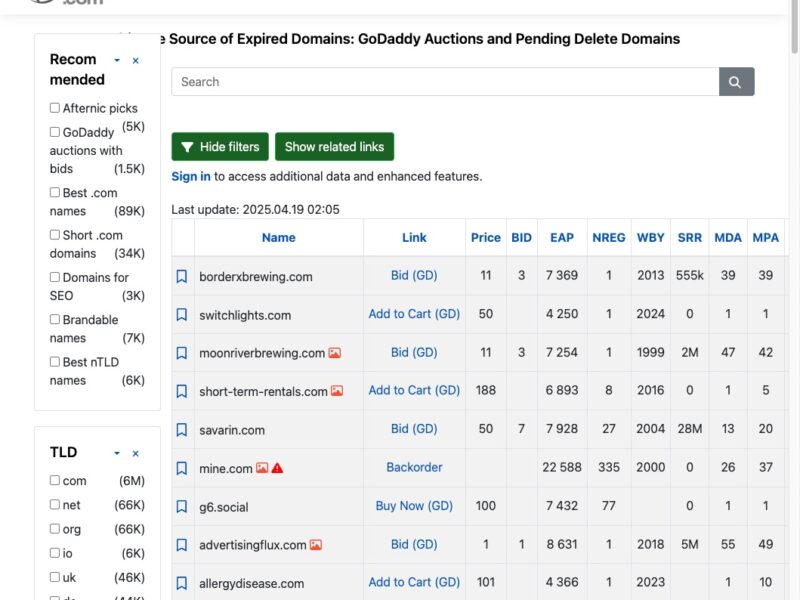Click inside the Search input field
Image resolution: width=800 pixels, height=600 pixels.
tap(400, 81)
